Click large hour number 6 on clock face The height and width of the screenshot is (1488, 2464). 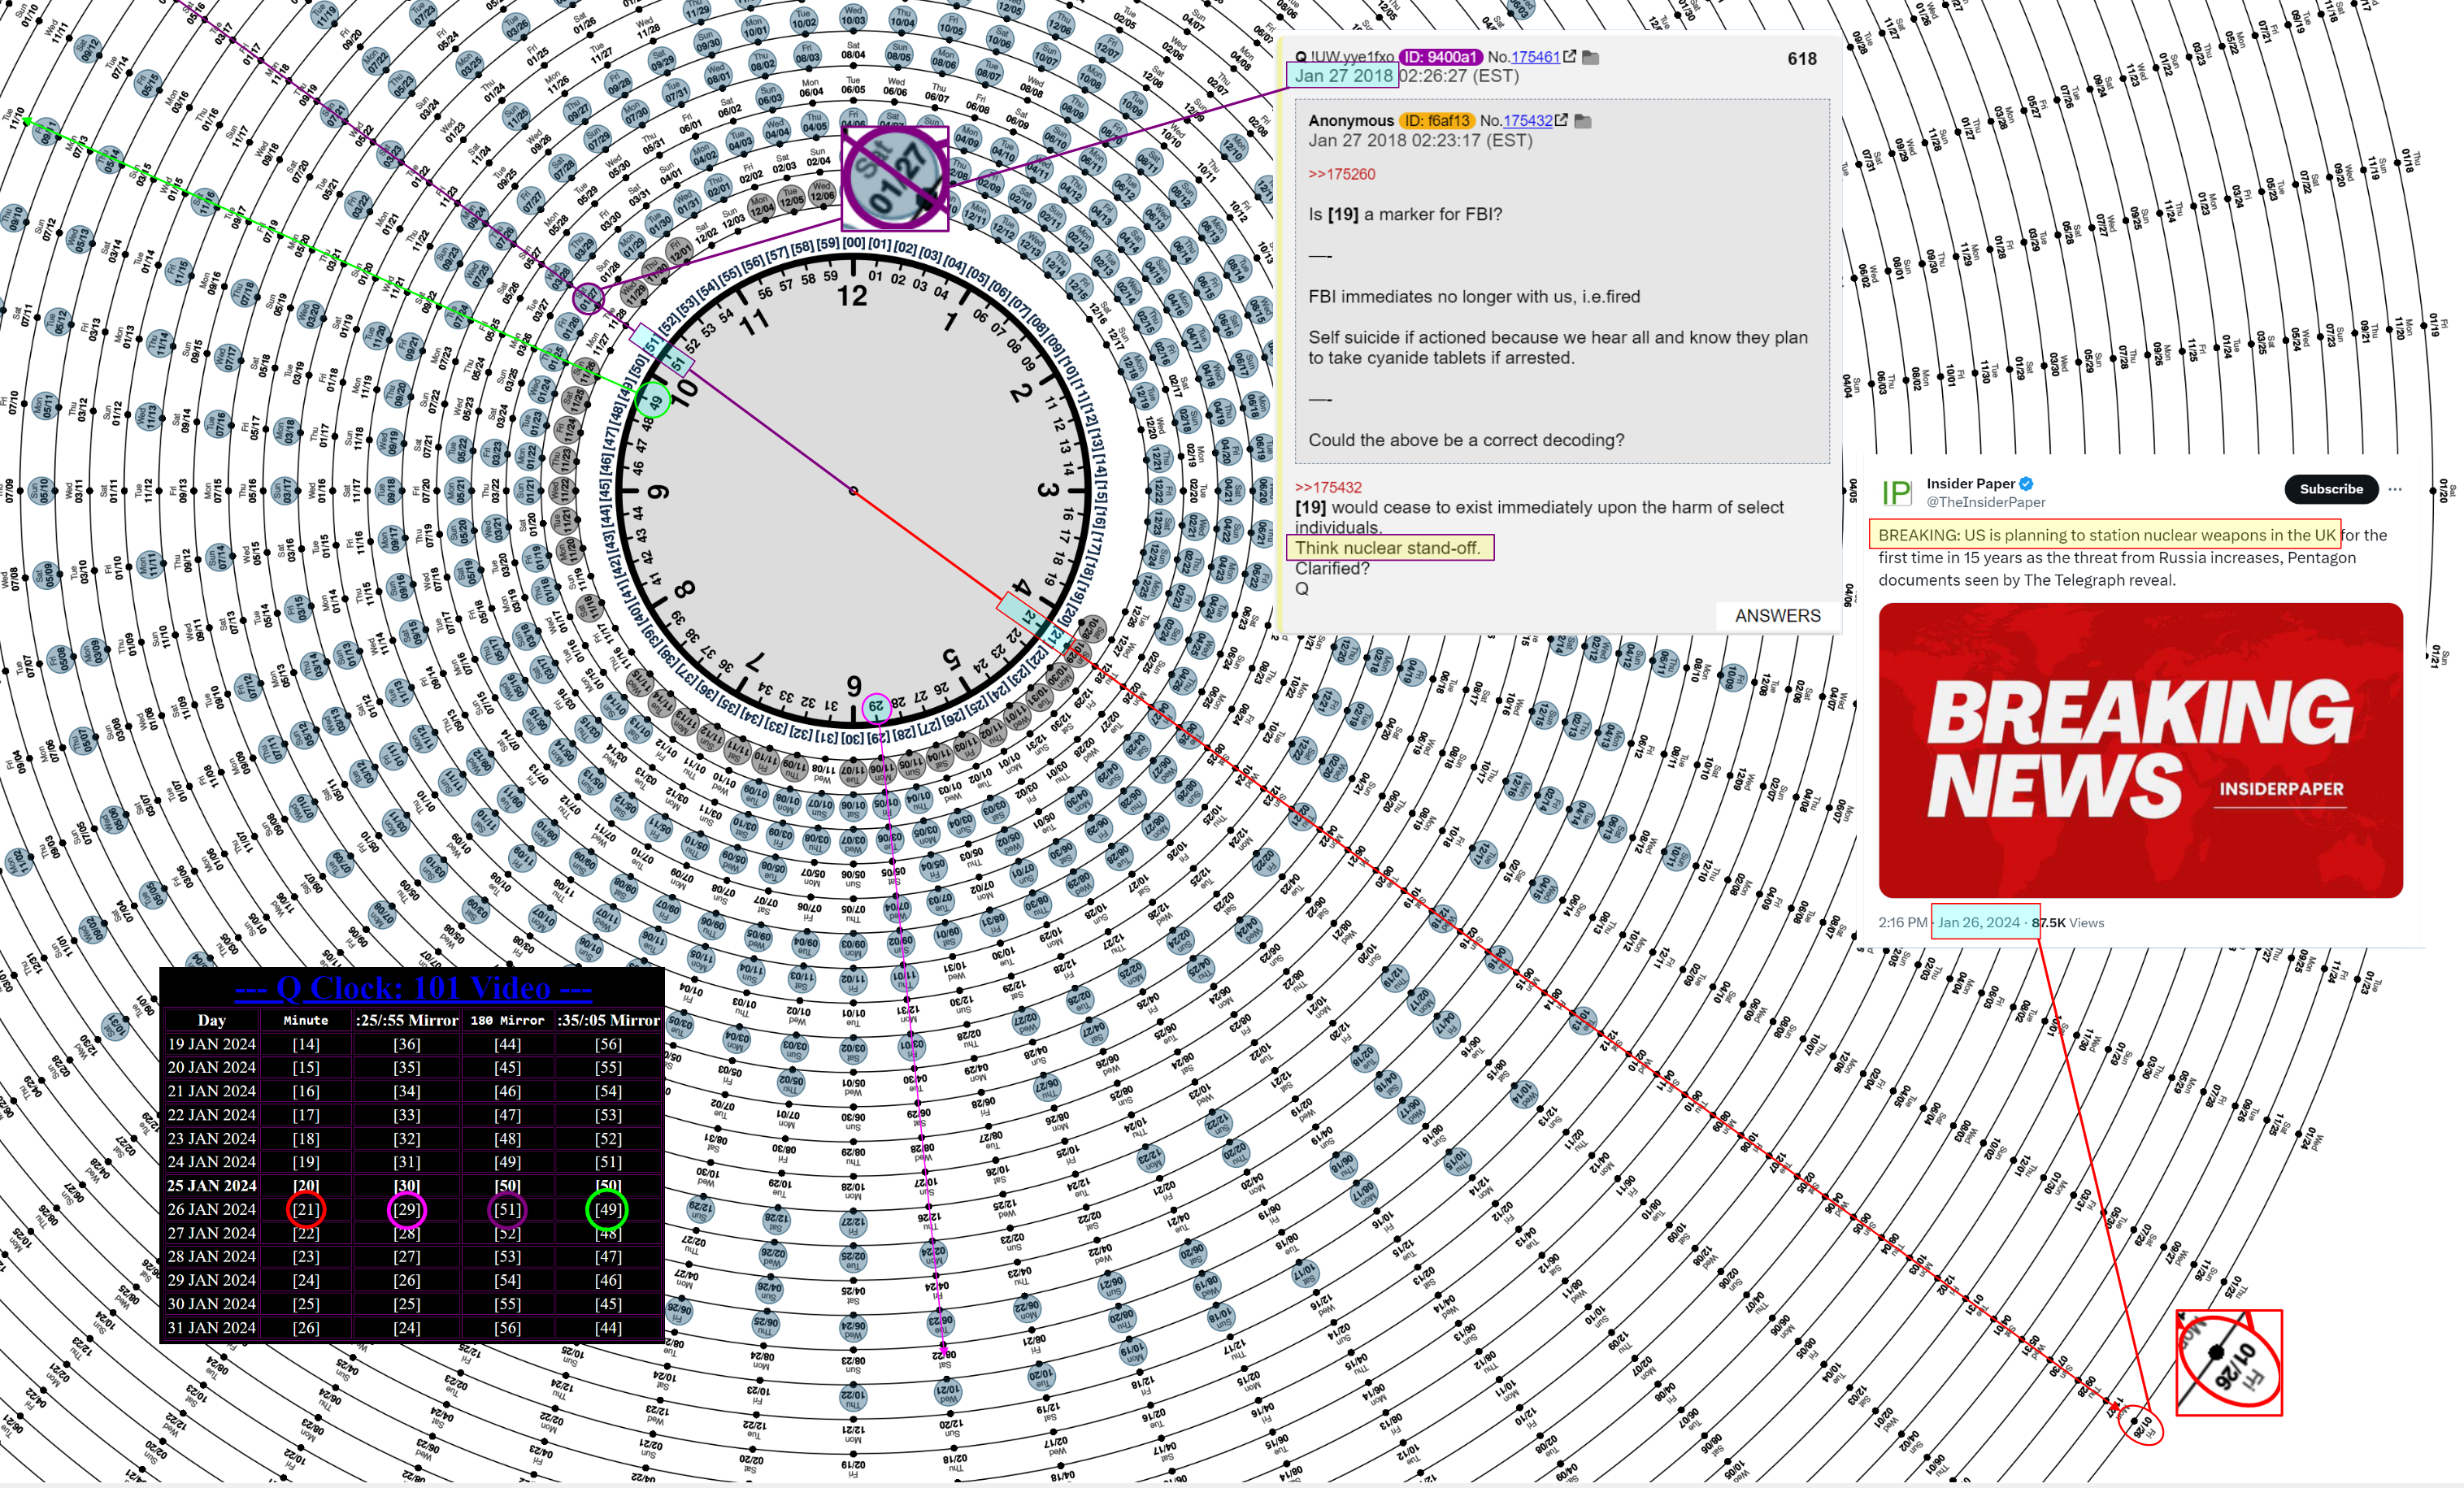click(x=854, y=685)
